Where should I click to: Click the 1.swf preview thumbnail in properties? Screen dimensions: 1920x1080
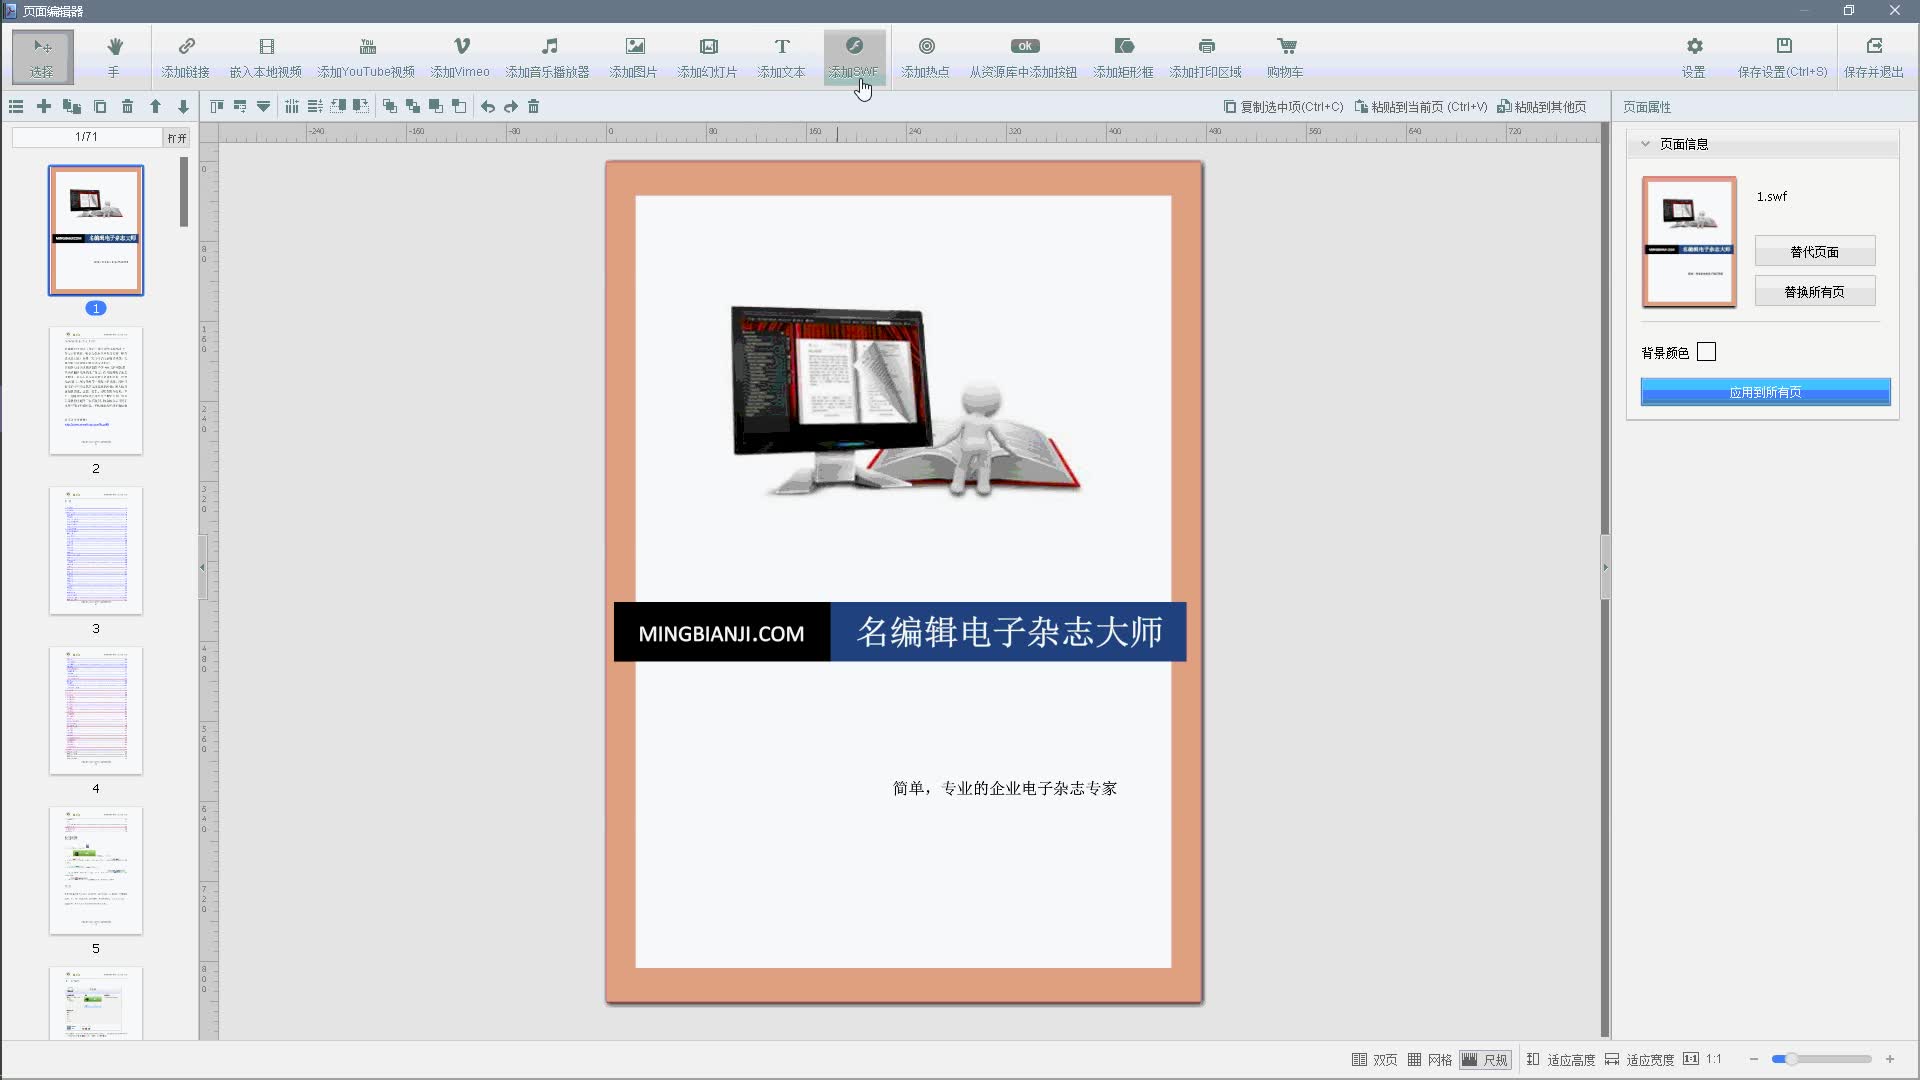coord(1689,242)
